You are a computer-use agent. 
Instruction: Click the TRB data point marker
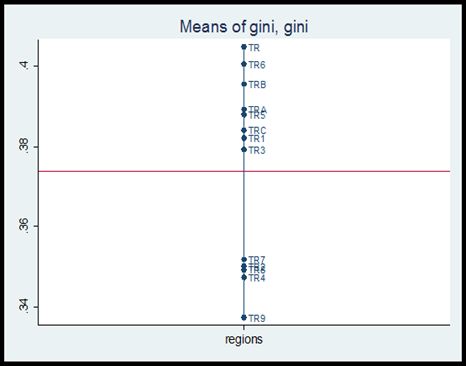pyautogui.click(x=244, y=84)
